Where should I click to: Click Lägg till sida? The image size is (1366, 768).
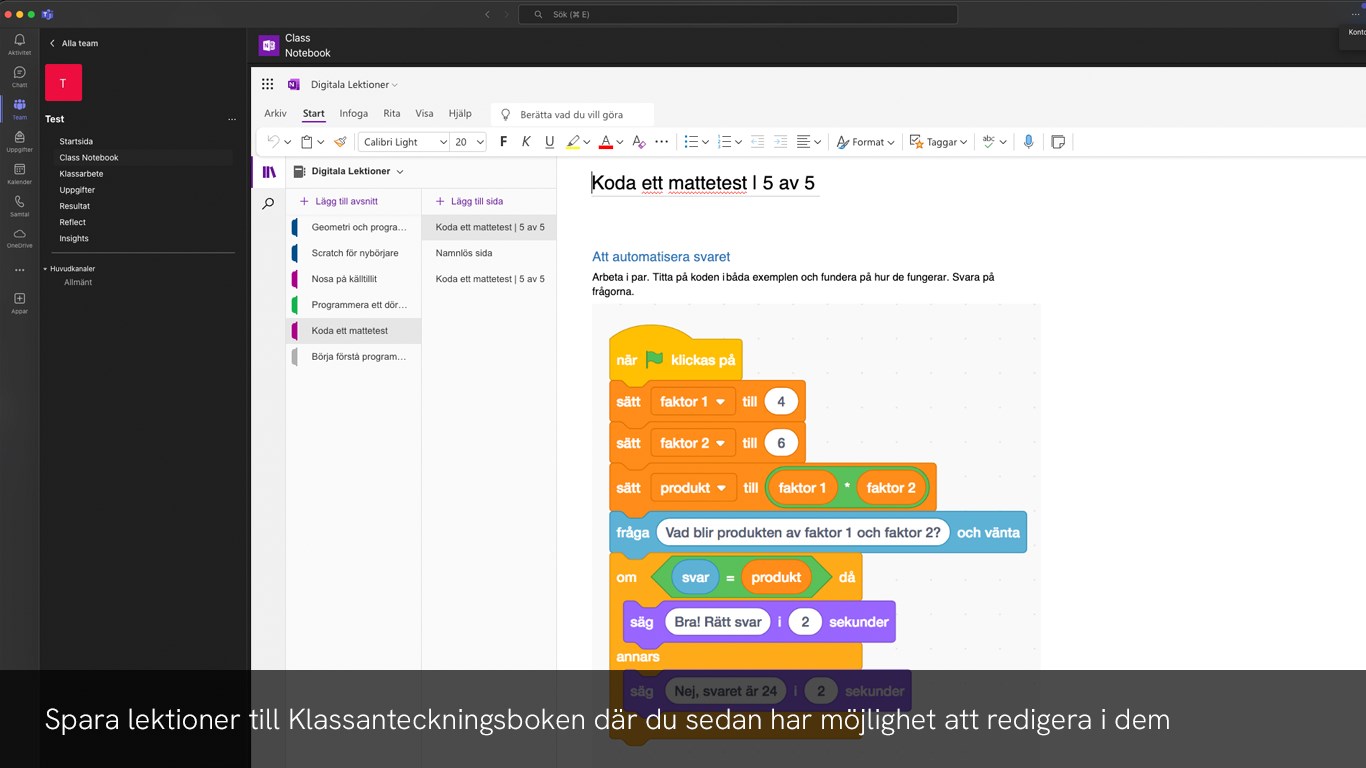[469, 201]
